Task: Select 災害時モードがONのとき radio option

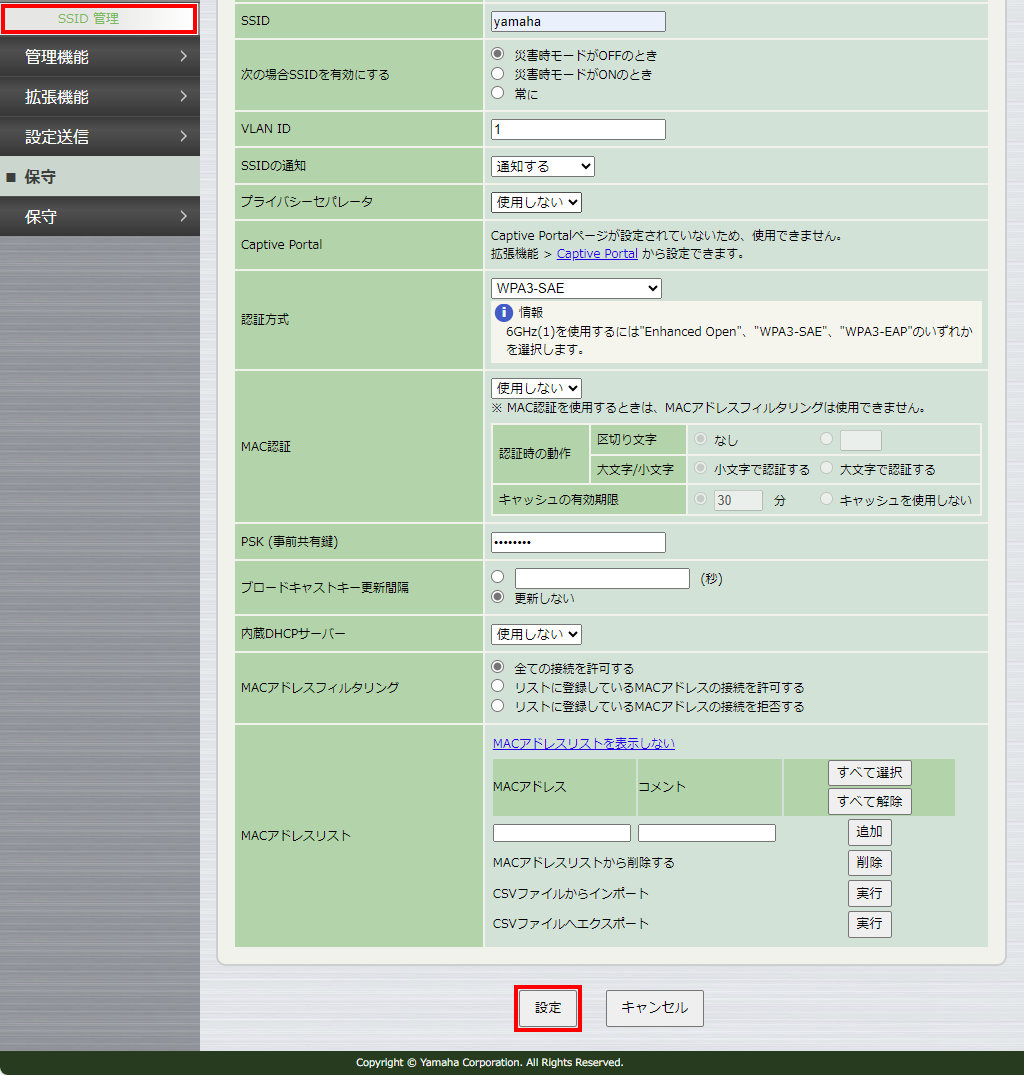Action: [x=497, y=73]
